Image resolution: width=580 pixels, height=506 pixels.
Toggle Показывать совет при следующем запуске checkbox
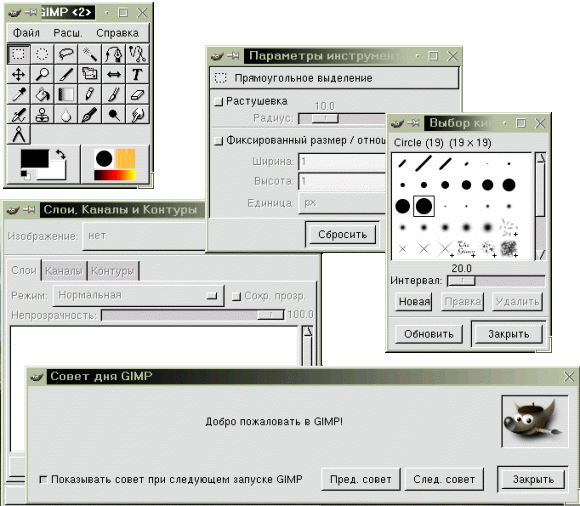(x=43, y=479)
